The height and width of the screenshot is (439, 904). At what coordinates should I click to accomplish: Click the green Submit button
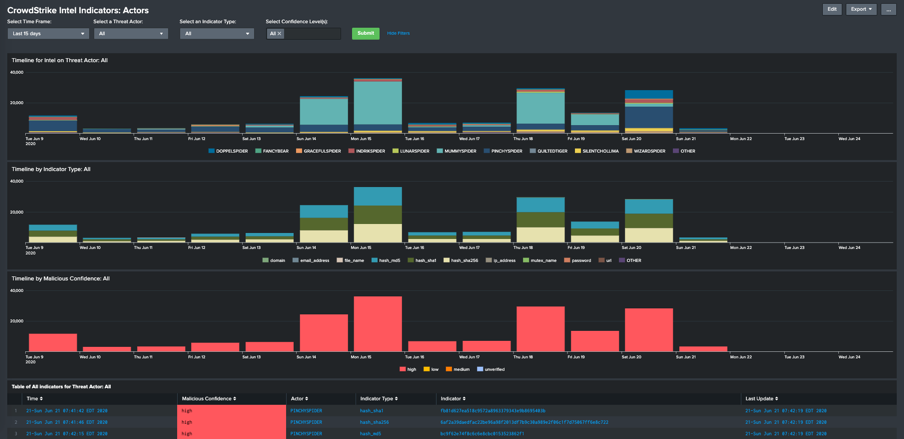coord(366,33)
